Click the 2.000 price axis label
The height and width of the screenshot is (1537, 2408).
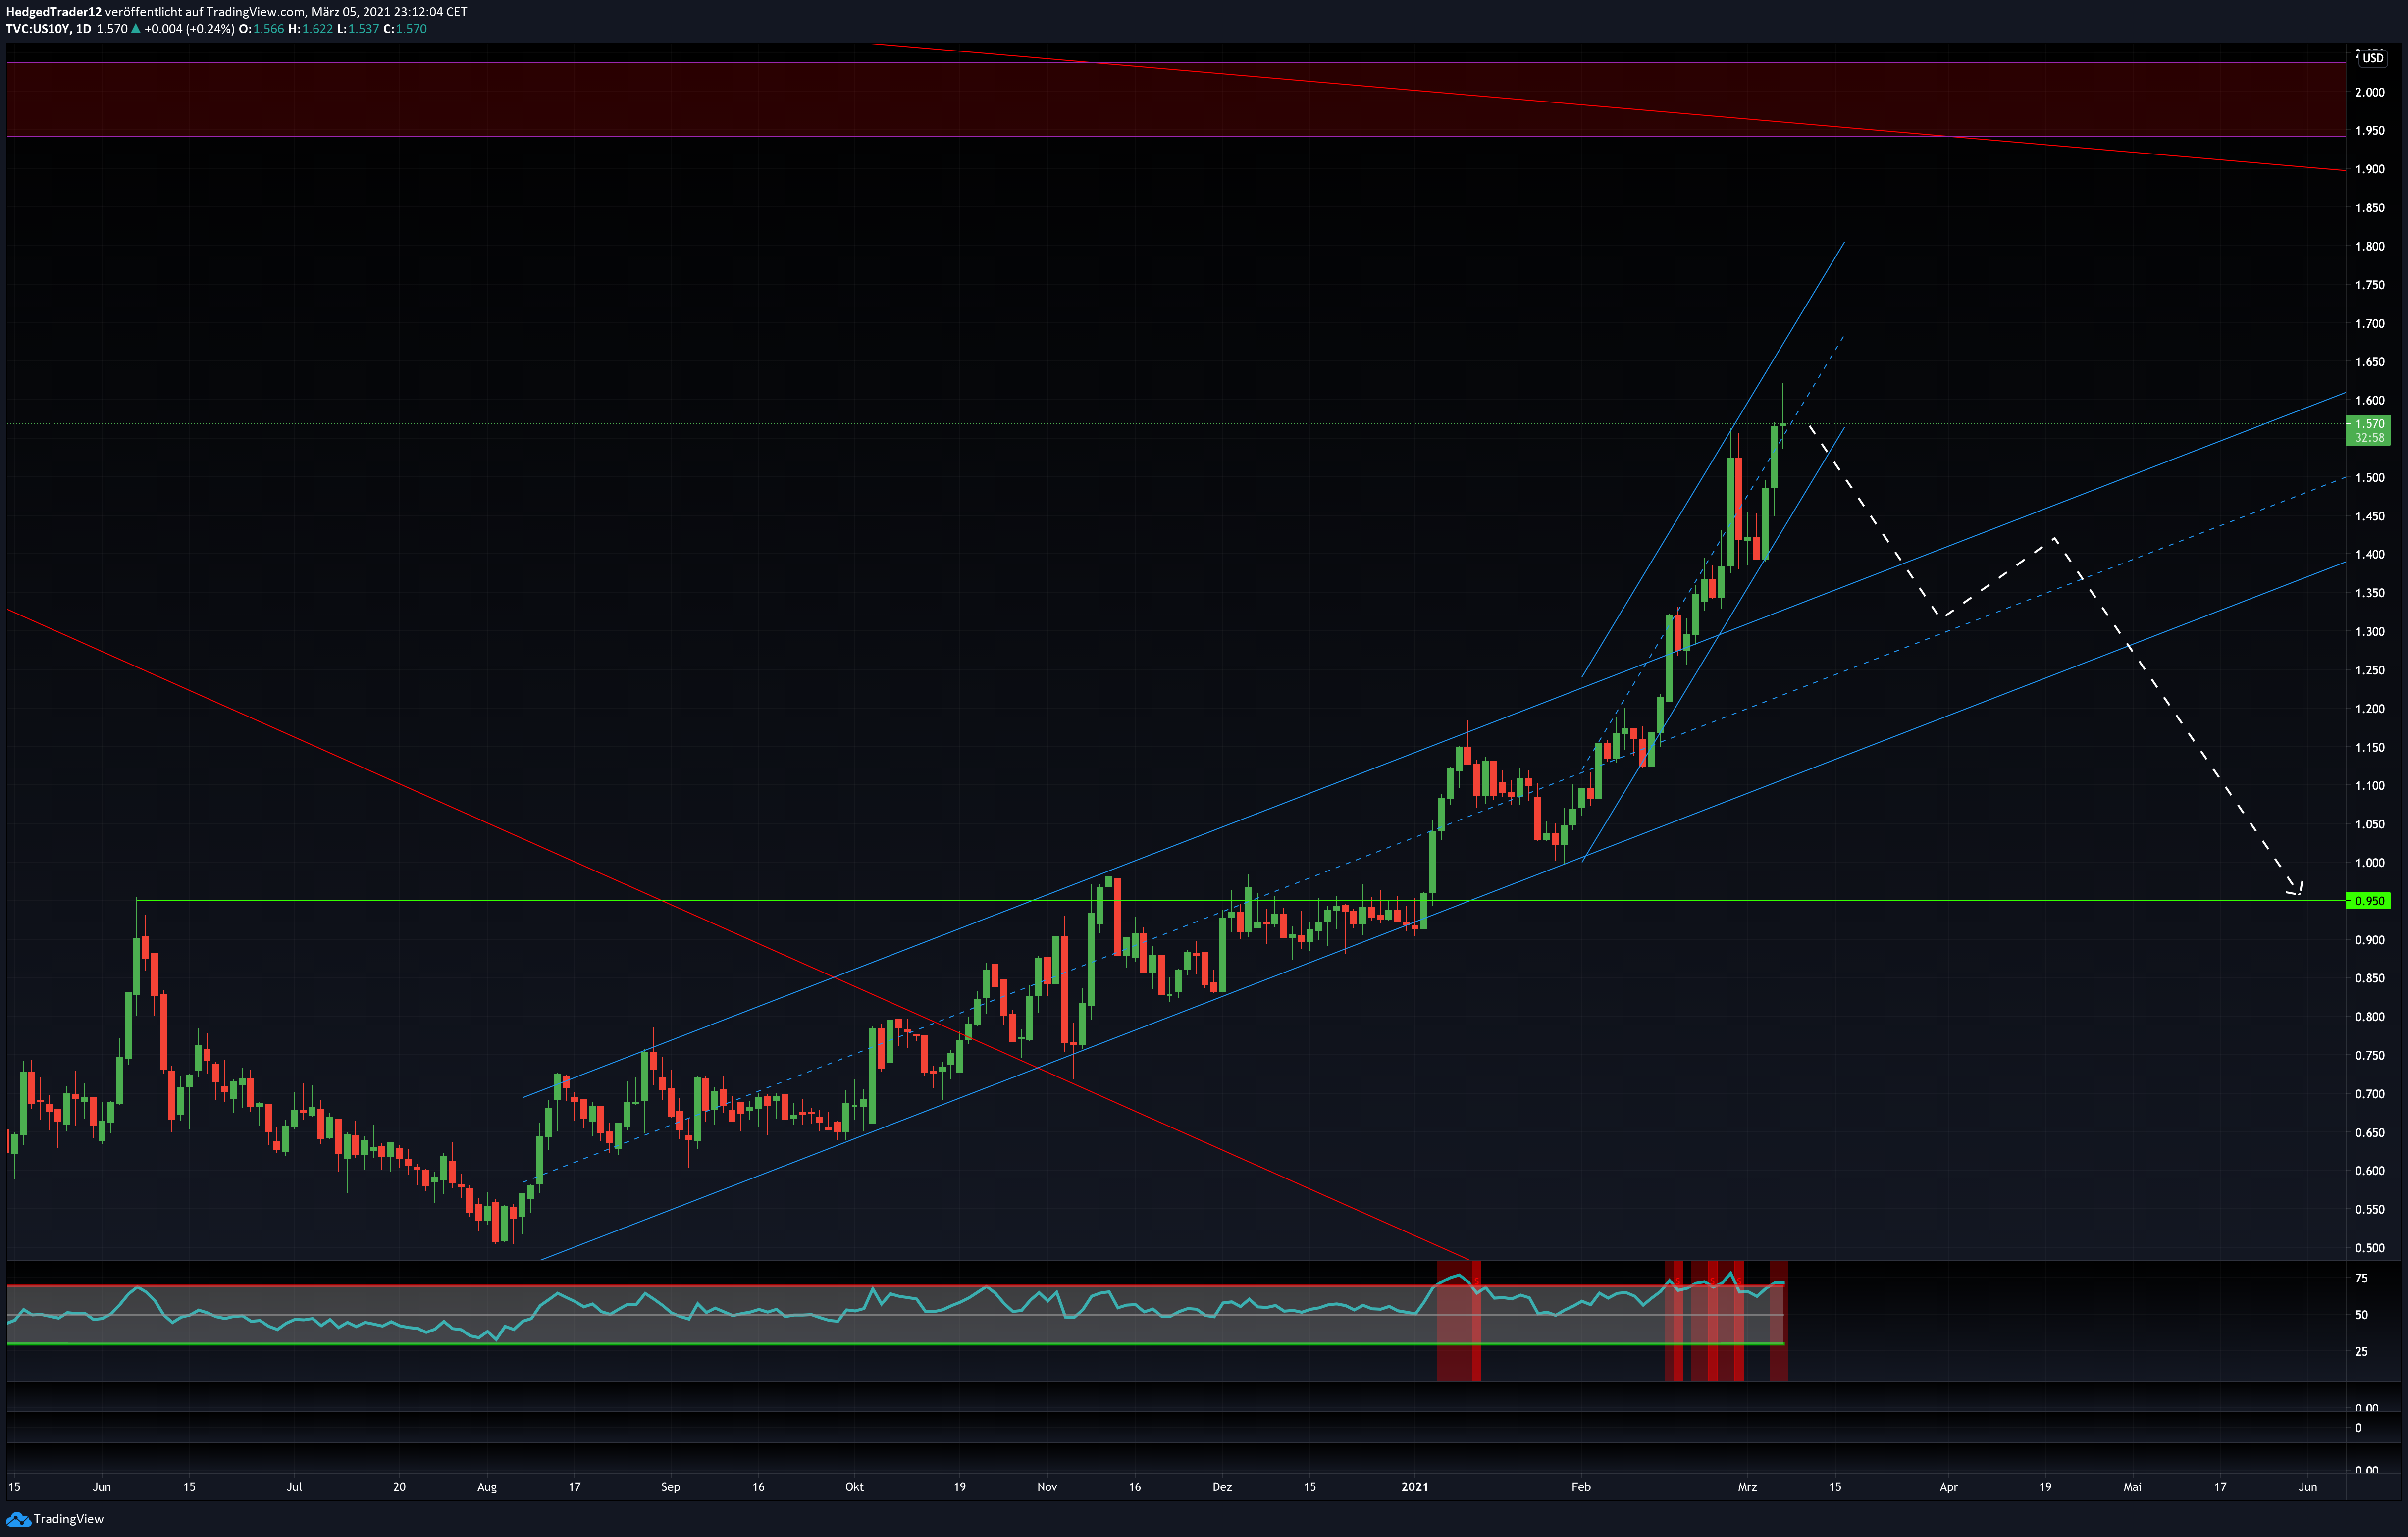2369,92
